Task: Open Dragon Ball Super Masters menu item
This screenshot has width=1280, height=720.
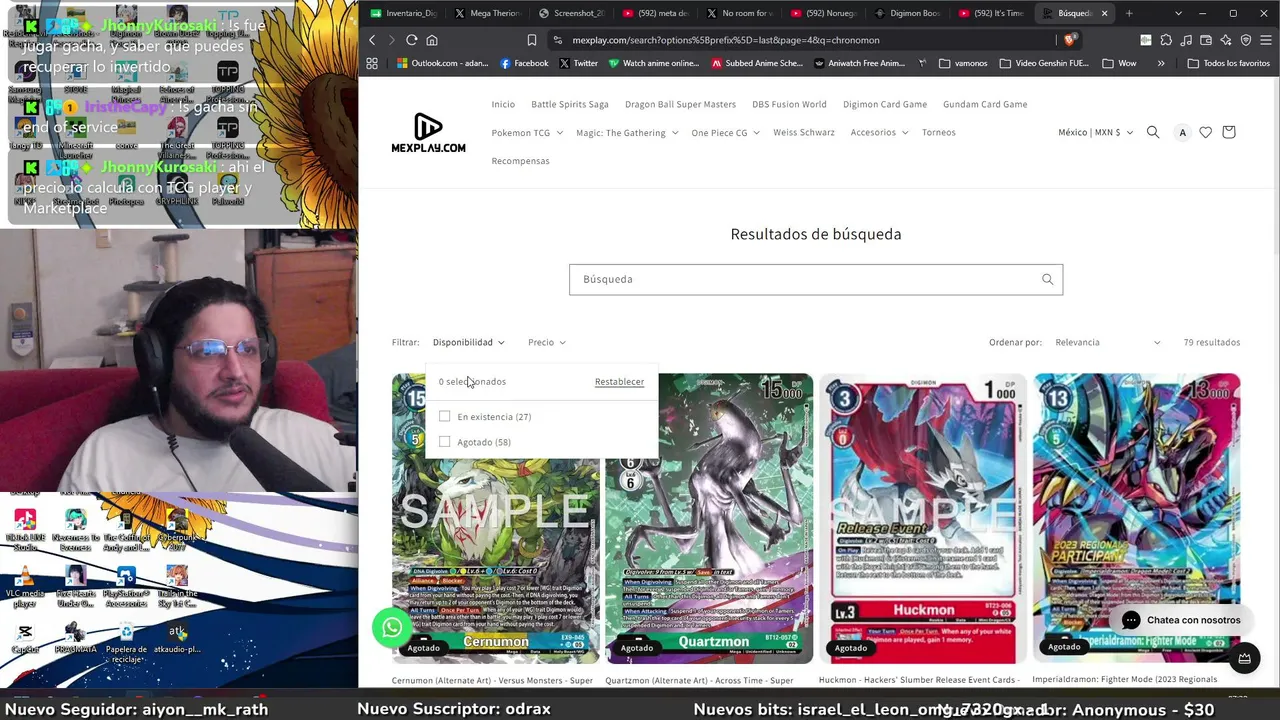Action: (x=680, y=104)
